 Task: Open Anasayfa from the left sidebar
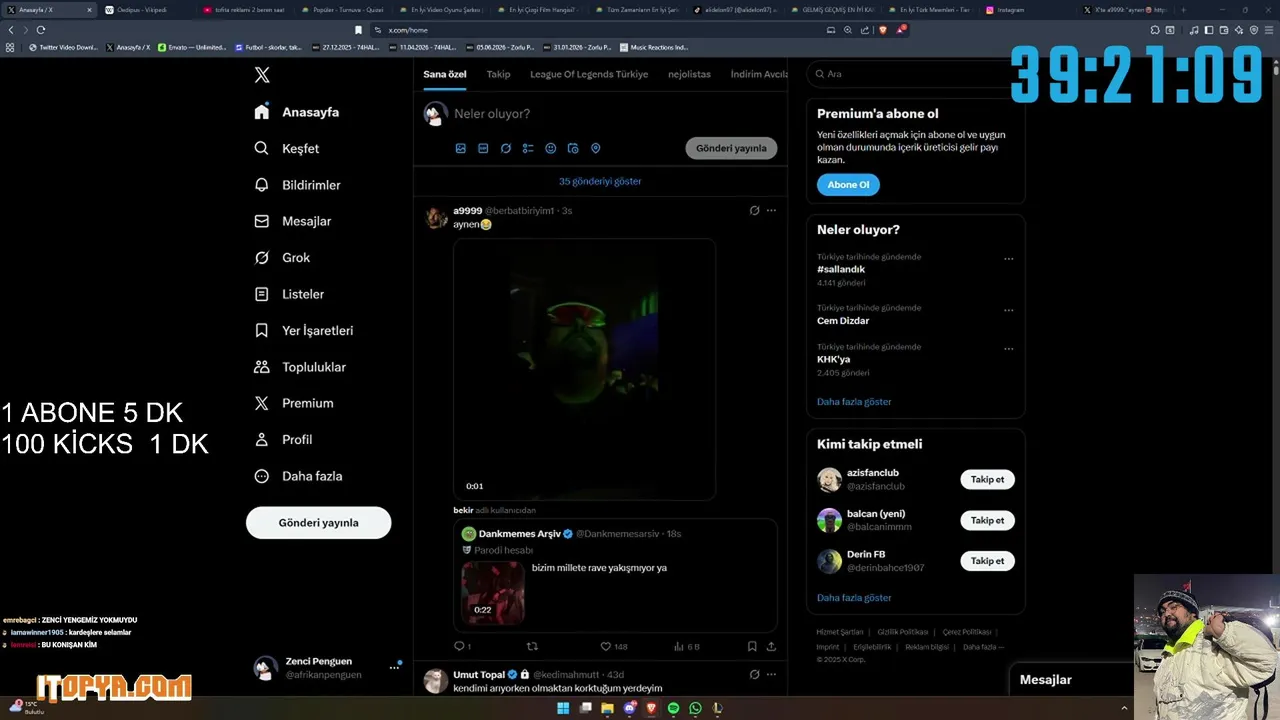pyautogui.click(x=297, y=112)
